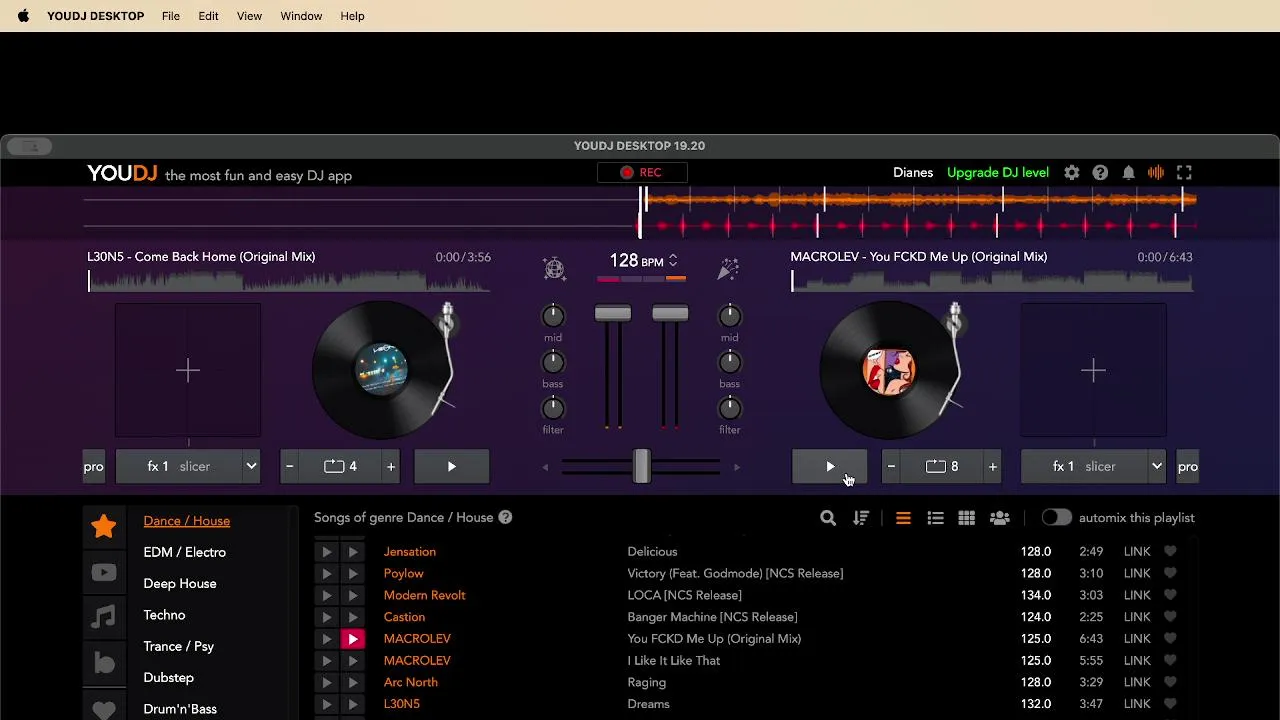Open the Apple menu
The width and height of the screenshot is (1280, 720).
(x=23, y=16)
